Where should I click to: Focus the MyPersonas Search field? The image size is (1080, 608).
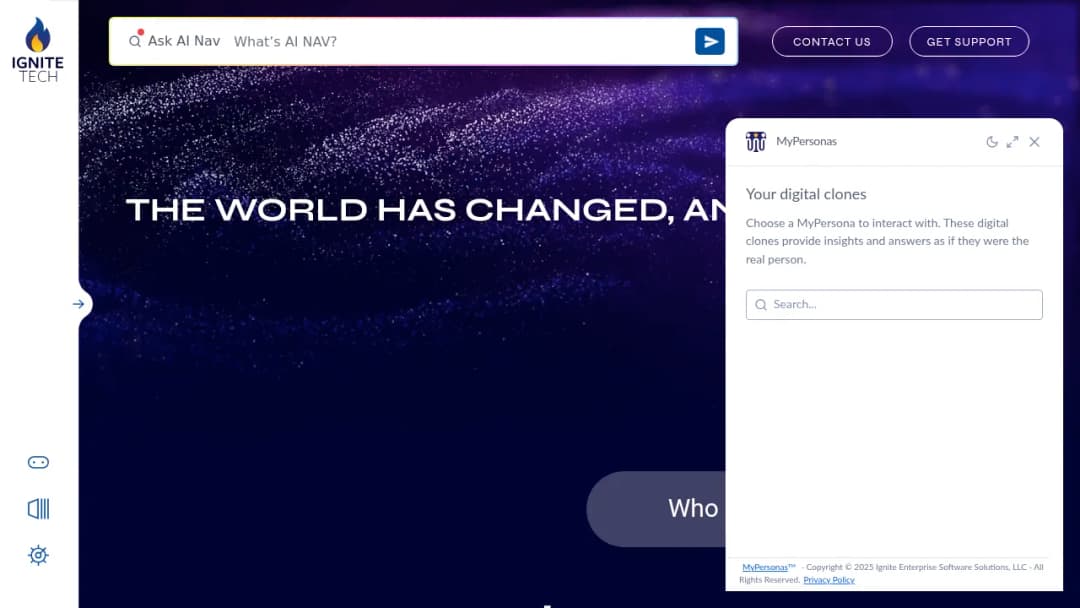(x=894, y=304)
